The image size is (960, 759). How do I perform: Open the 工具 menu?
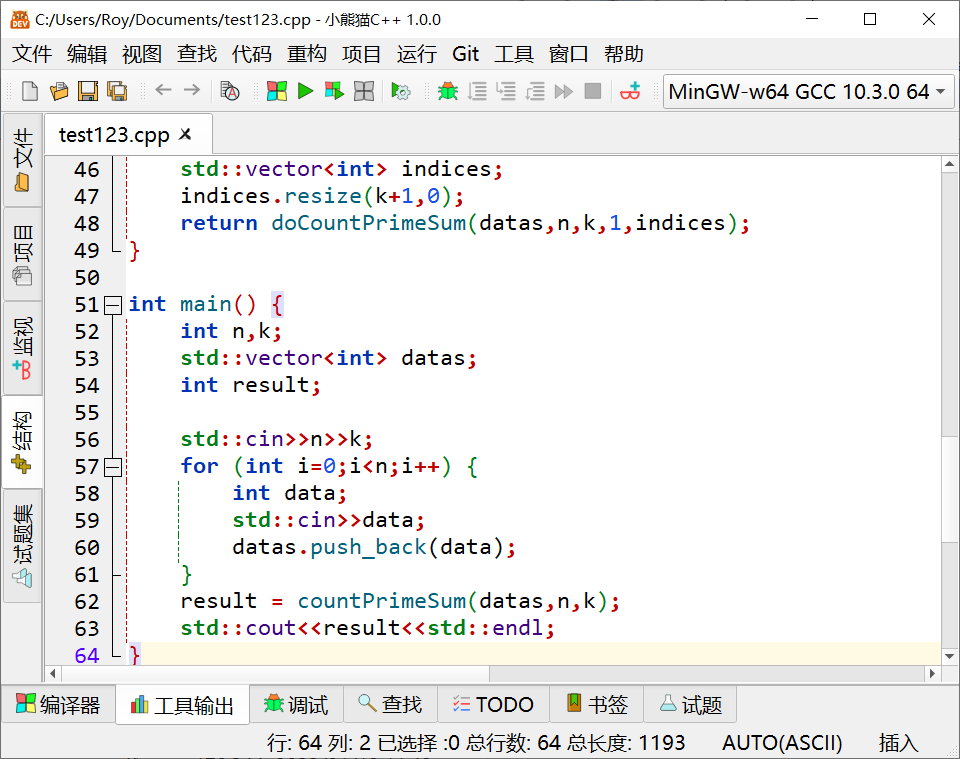tap(514, 54)
